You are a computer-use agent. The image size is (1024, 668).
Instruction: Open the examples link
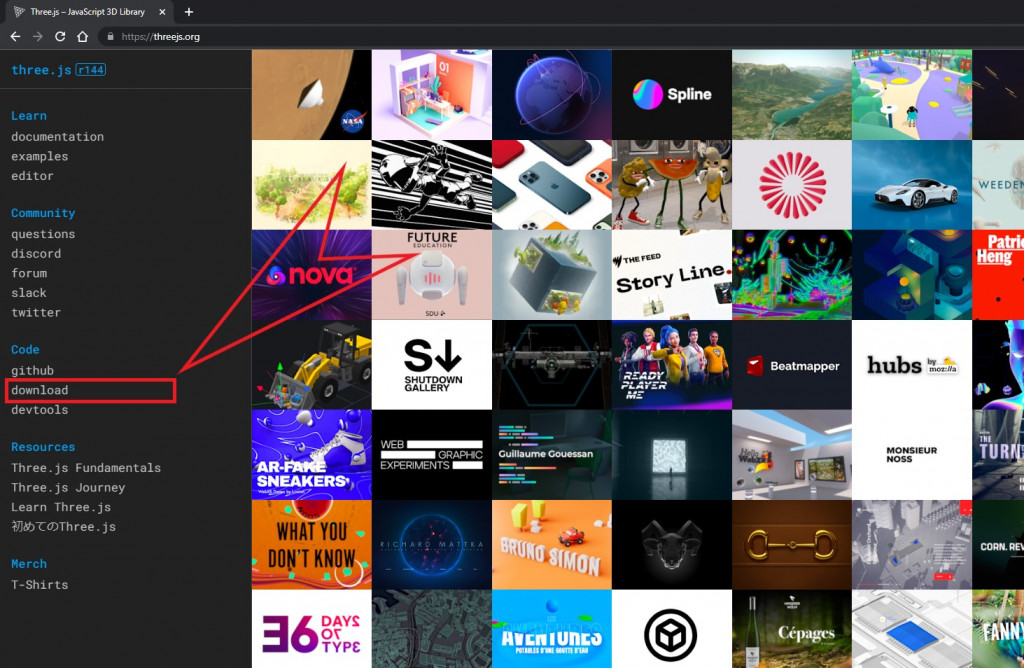pos(40,156)
